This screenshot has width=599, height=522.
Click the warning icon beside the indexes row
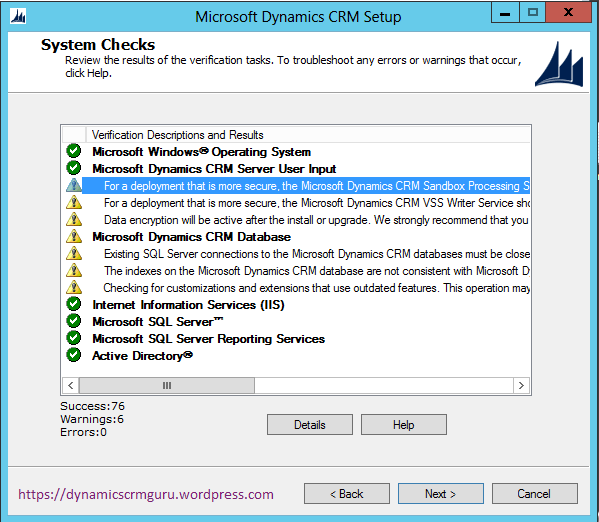[74, 270]
